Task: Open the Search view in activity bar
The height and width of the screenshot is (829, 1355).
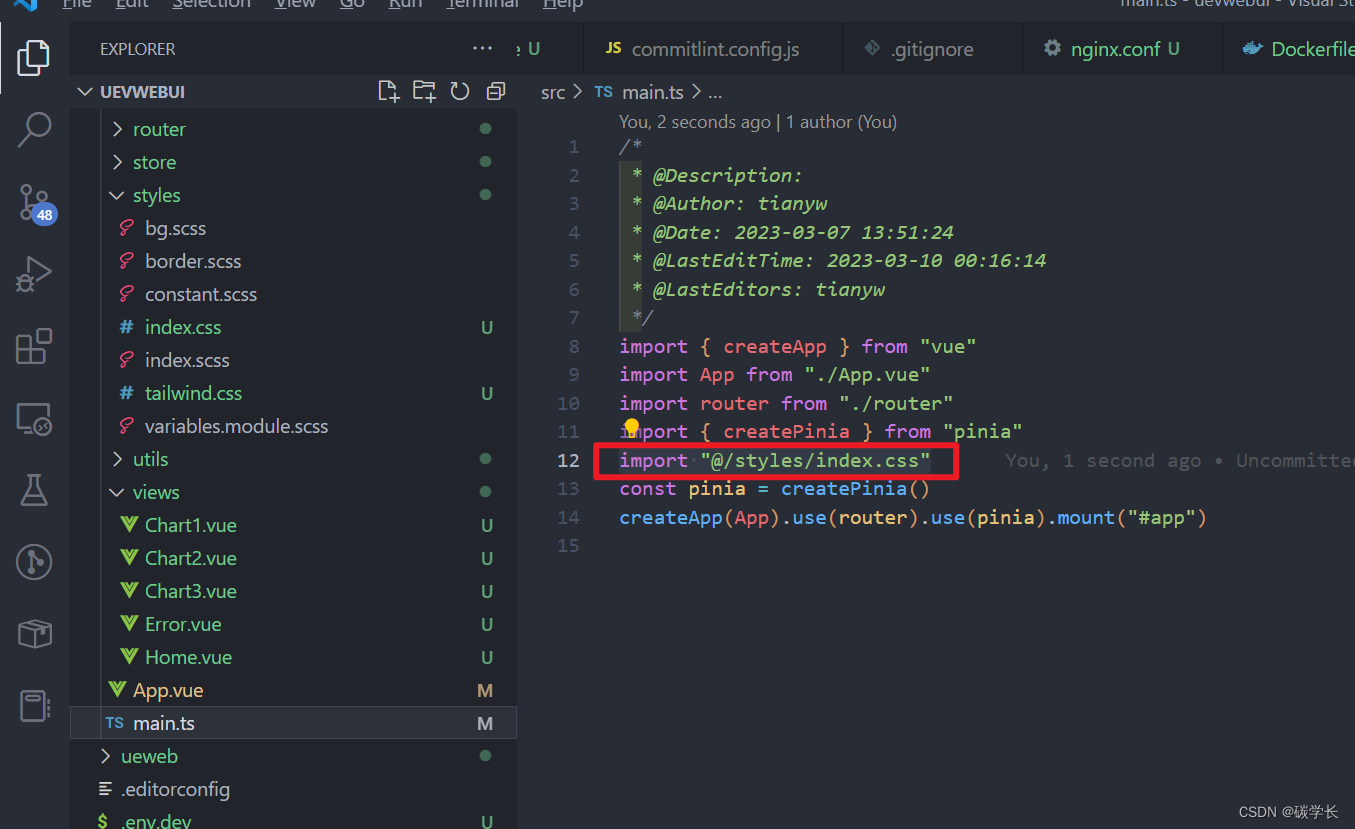Action: pyautogui.click(x=34, y=129)
